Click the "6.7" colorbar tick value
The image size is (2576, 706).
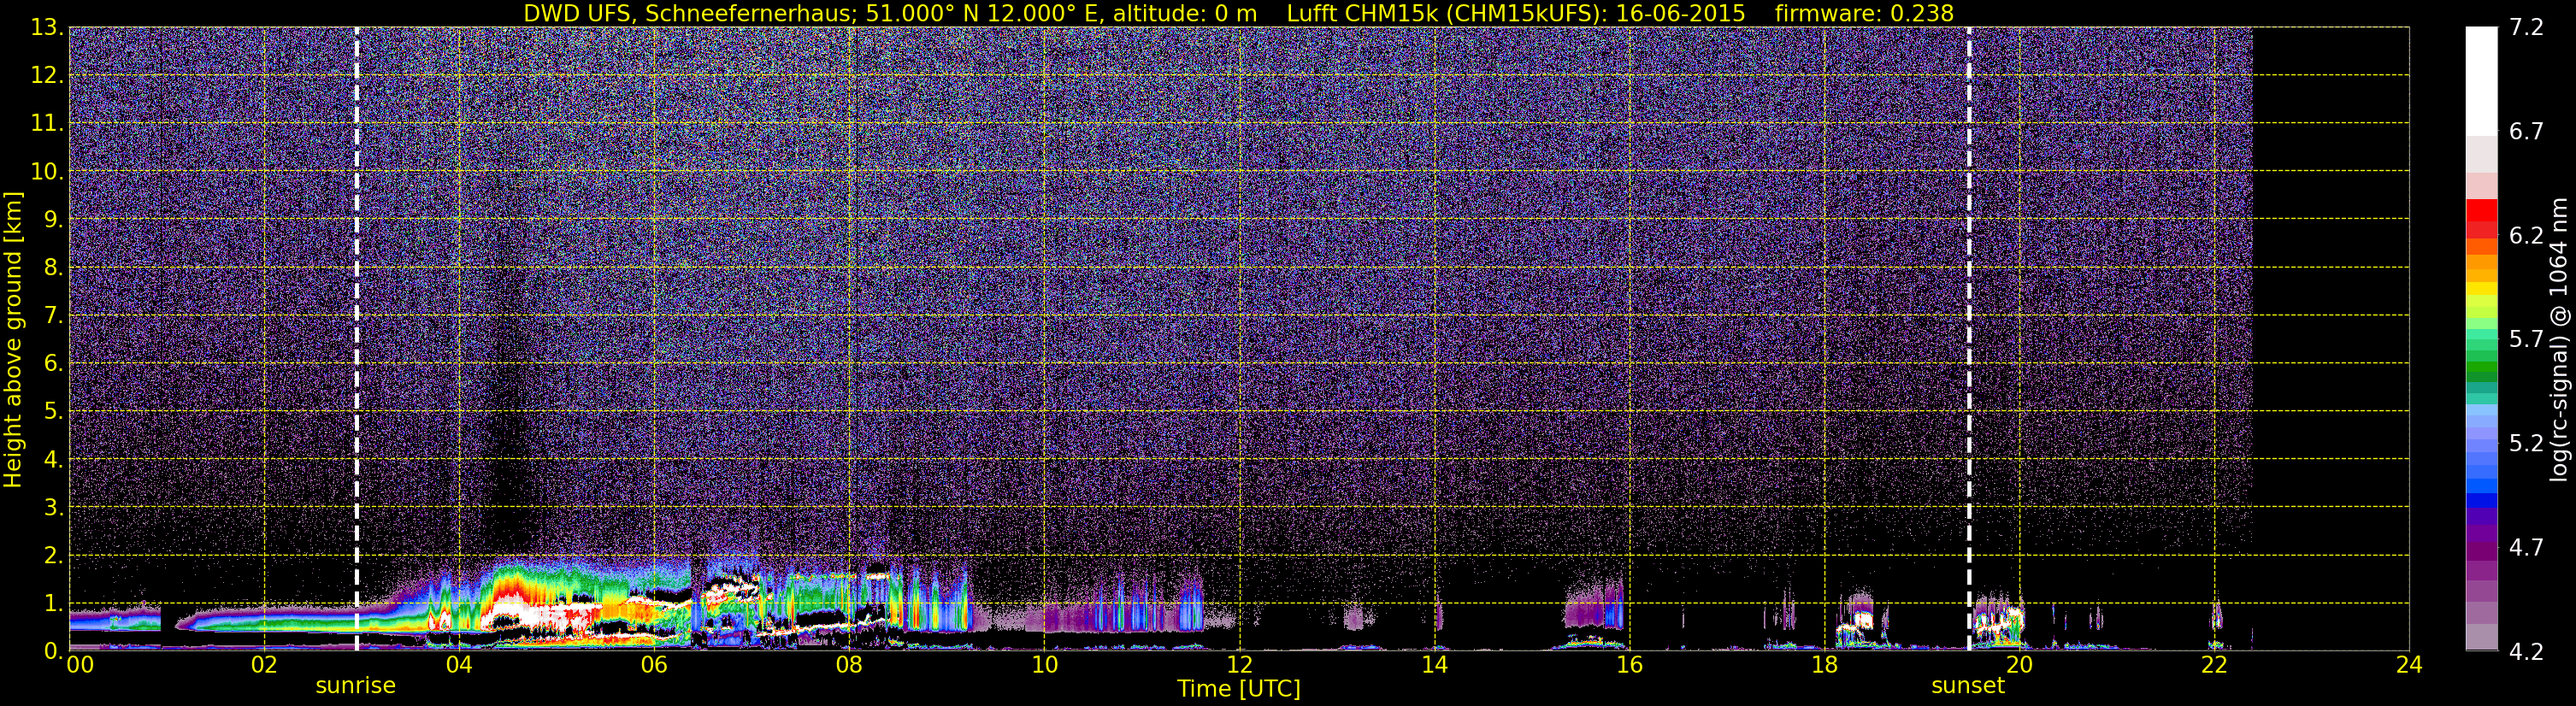pyautogui.click(x=2526, y=132)
